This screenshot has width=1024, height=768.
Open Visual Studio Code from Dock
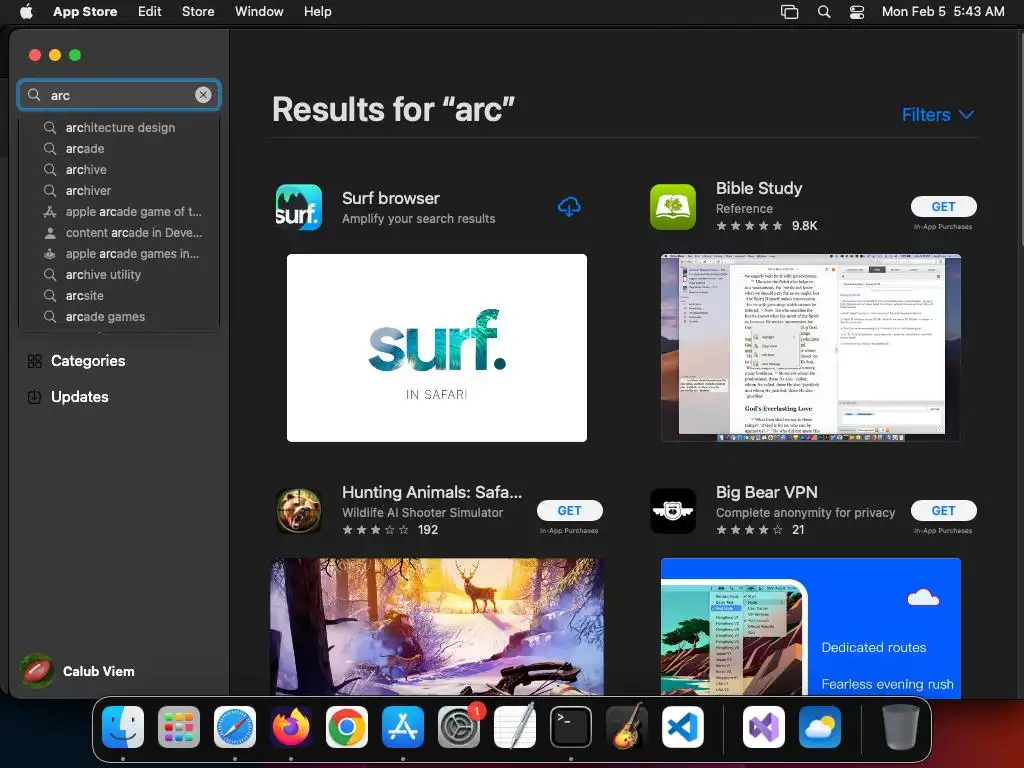(683, 727)
